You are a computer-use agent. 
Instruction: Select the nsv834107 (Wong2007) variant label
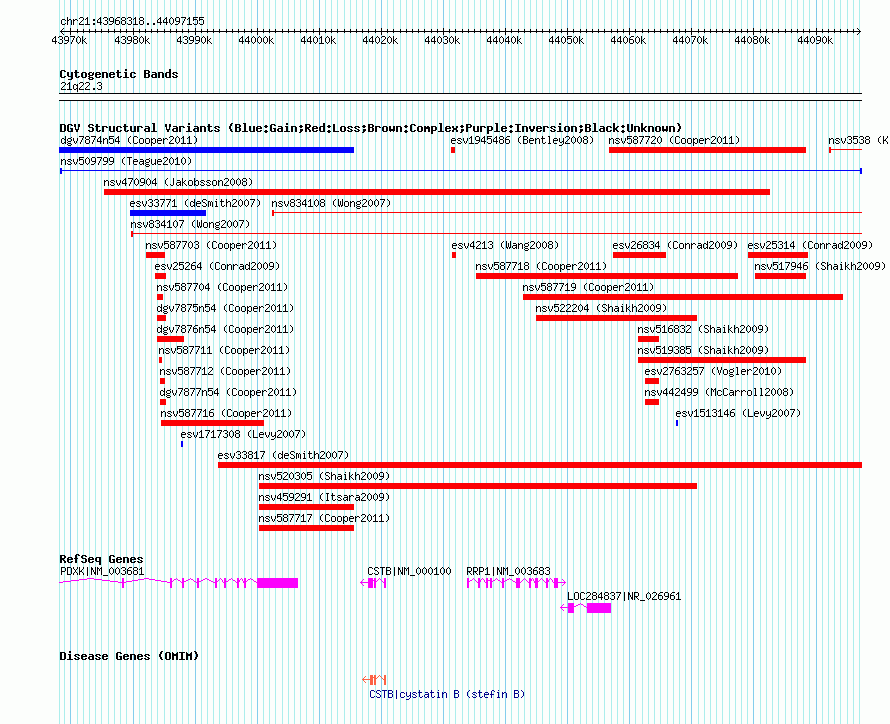pos(190,224)
